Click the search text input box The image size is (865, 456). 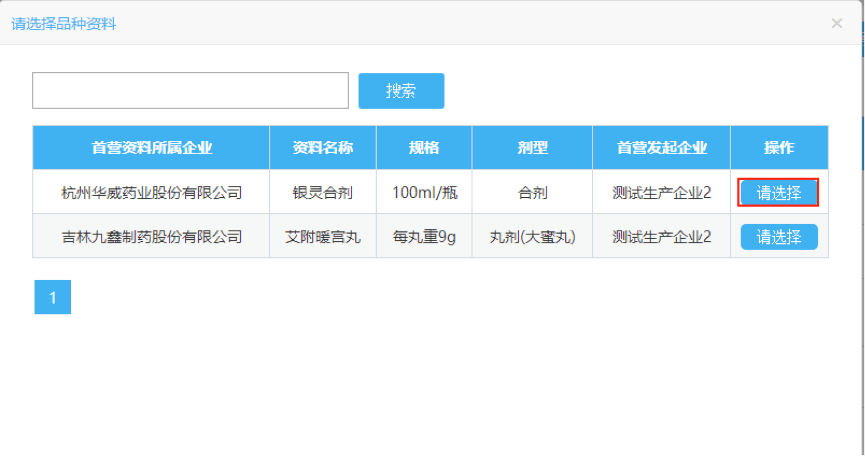tap(190, 90)
